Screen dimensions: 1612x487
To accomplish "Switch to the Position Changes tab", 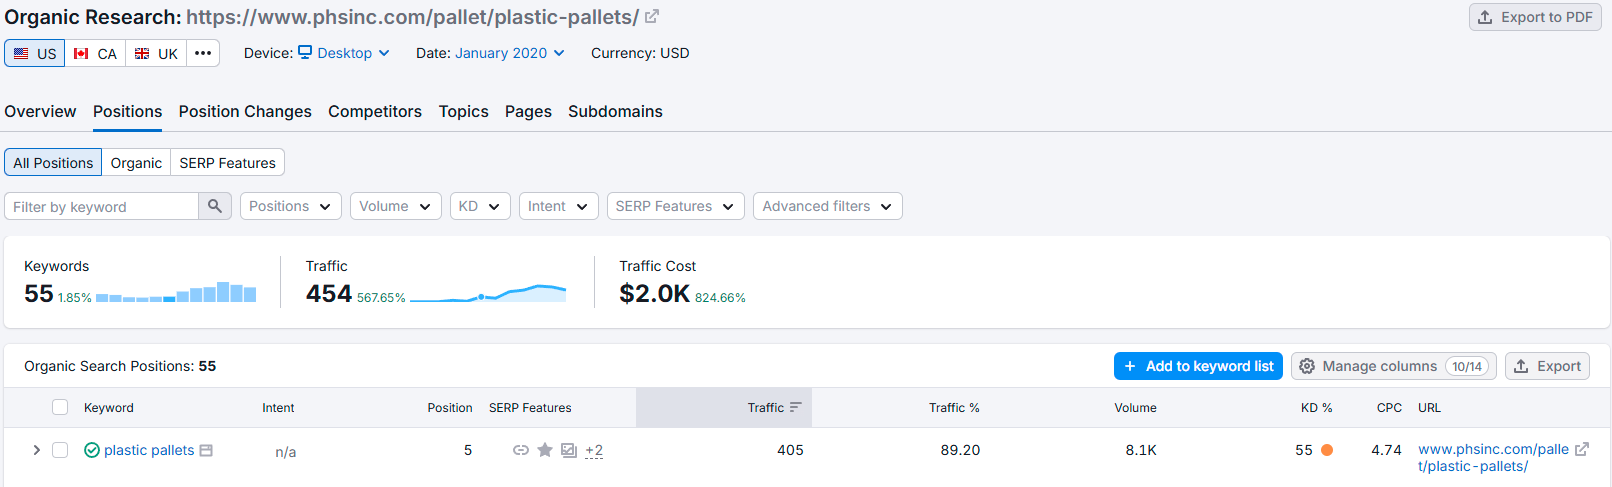I will pos(245,111).
